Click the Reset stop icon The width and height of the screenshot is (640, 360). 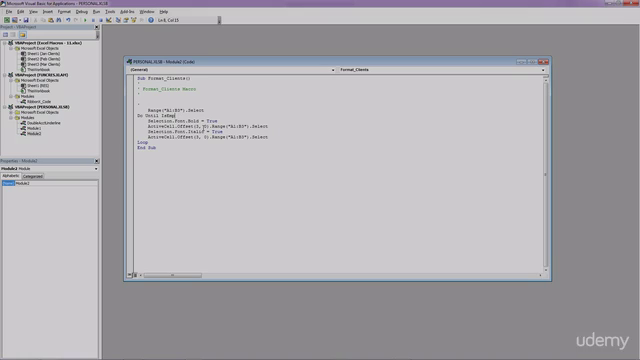pyautogui.click(x=101, y=20)
